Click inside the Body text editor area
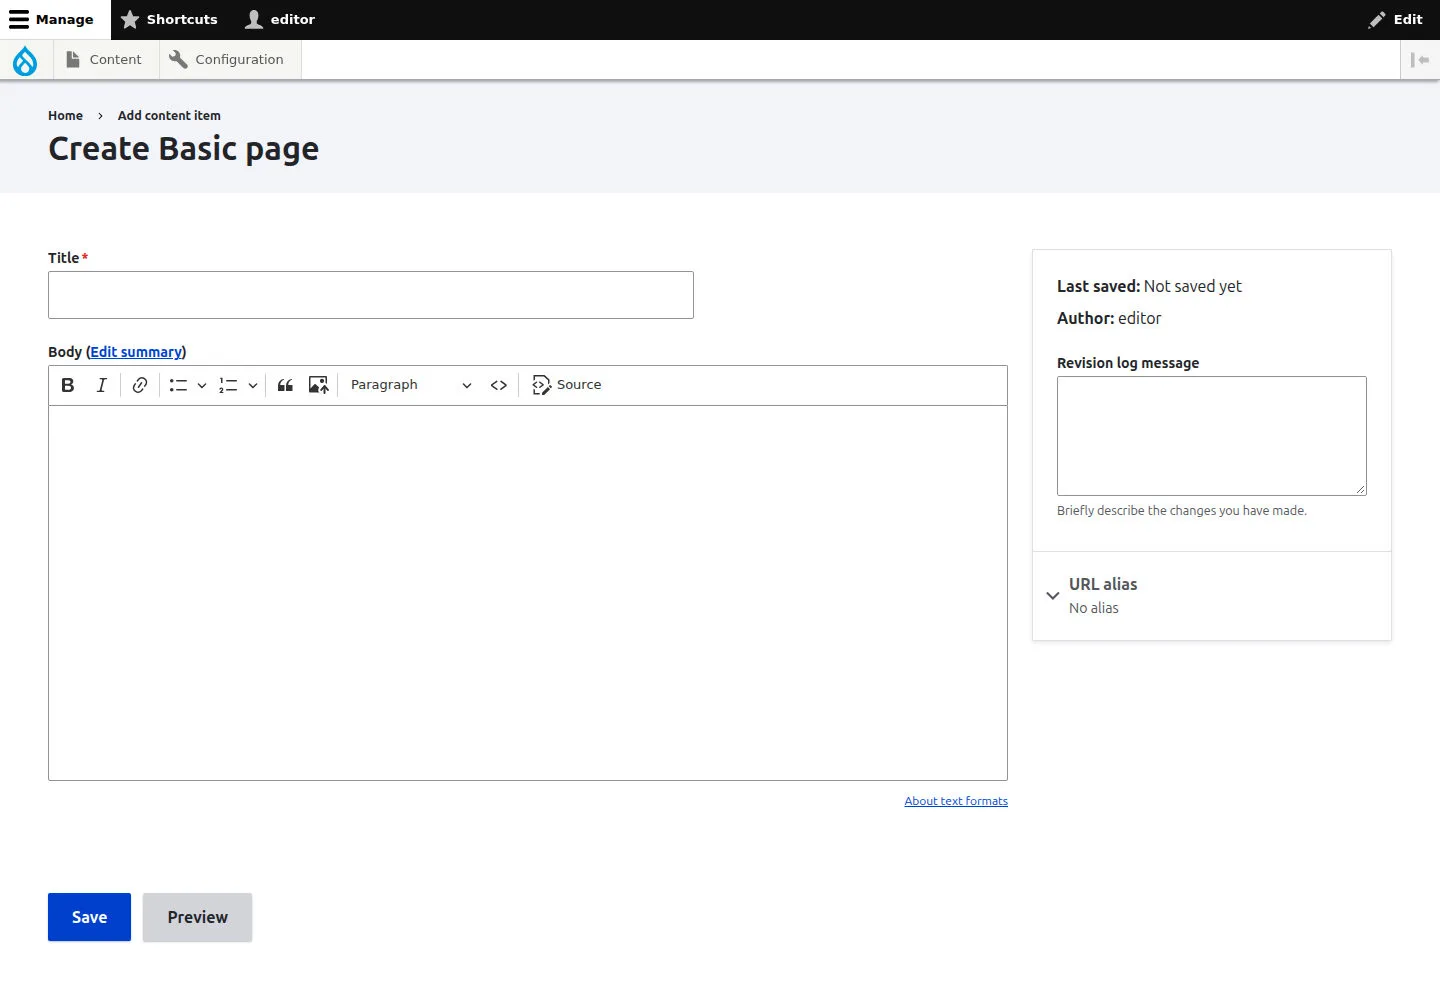 coord(528,593)
